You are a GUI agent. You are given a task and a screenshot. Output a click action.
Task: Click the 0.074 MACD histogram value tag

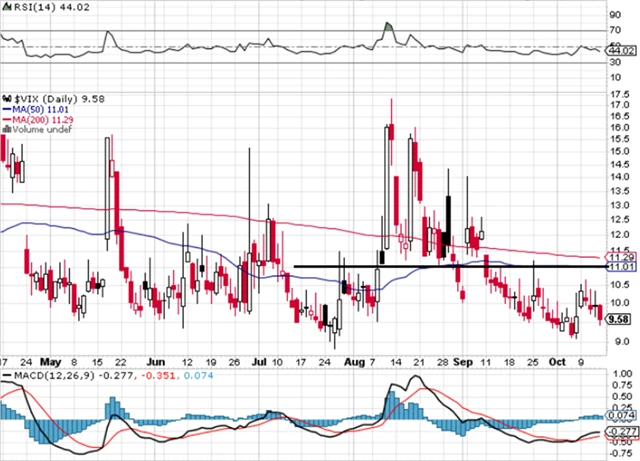point(620,413)
